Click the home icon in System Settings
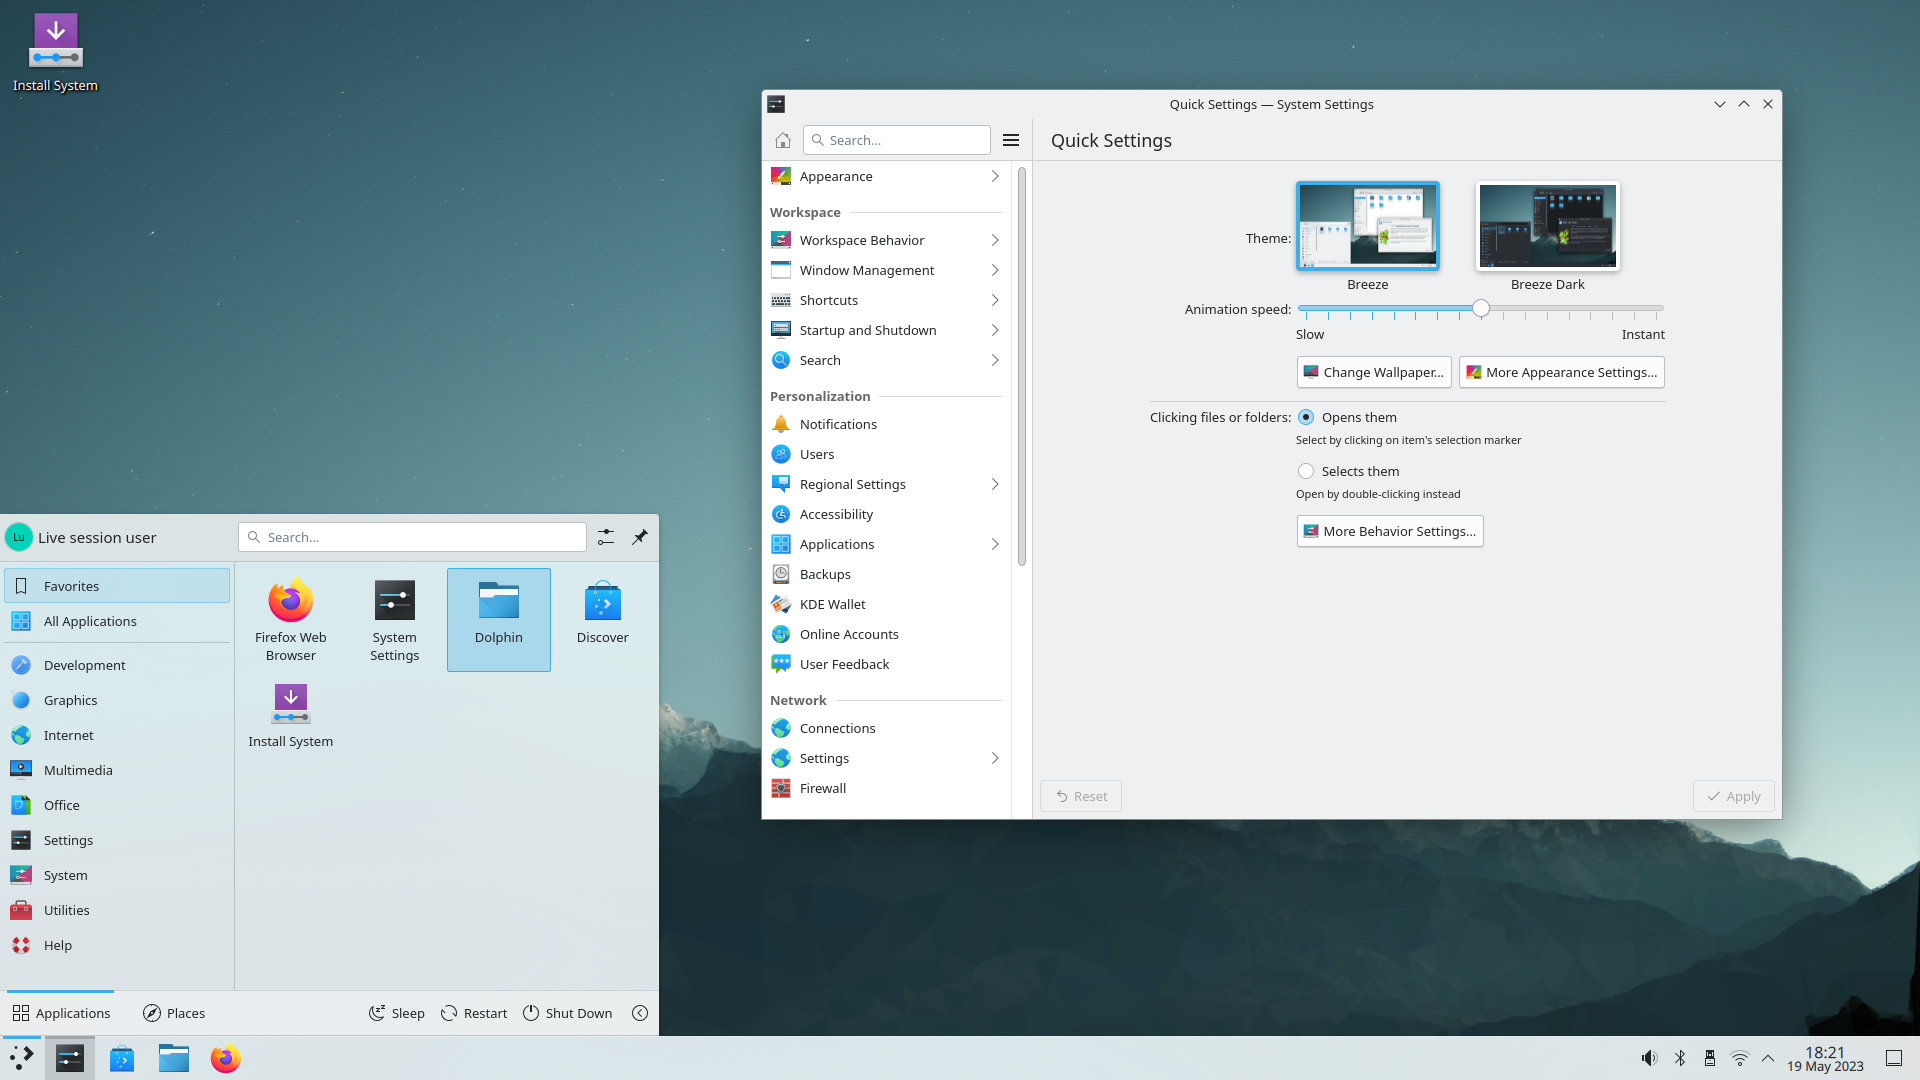 click(x=783, y=140)
